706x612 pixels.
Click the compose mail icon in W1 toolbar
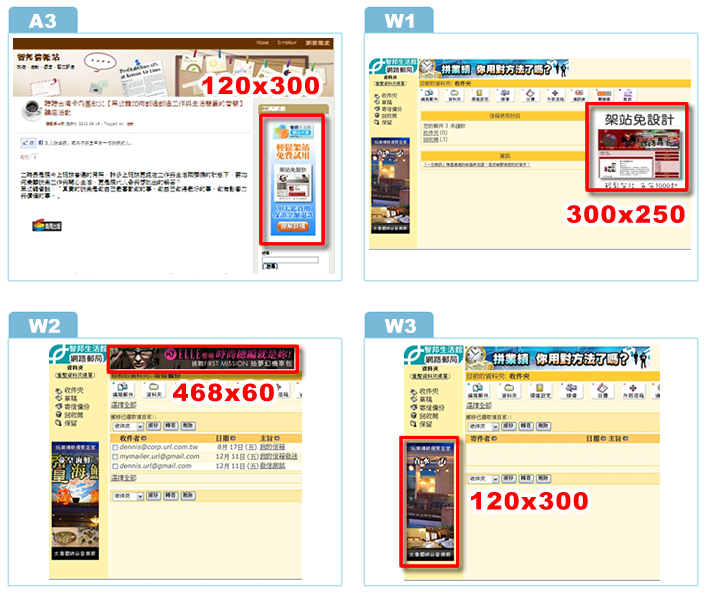pyautogui.click(x=429, y=95)
